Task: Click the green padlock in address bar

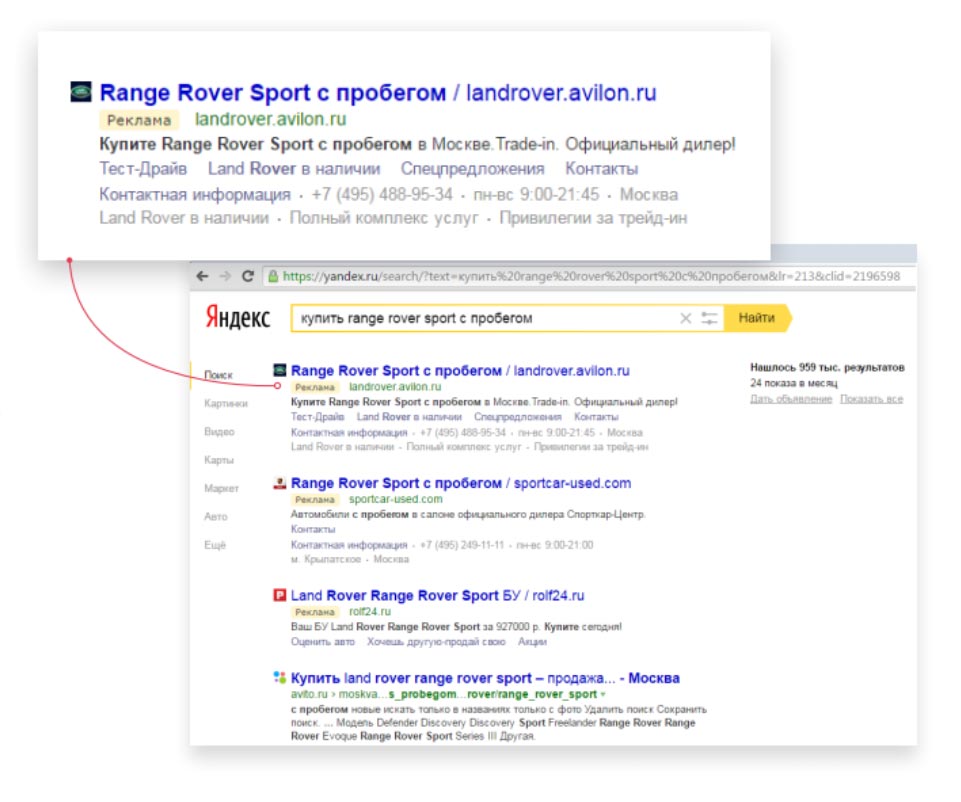Action: click(272, 276)
